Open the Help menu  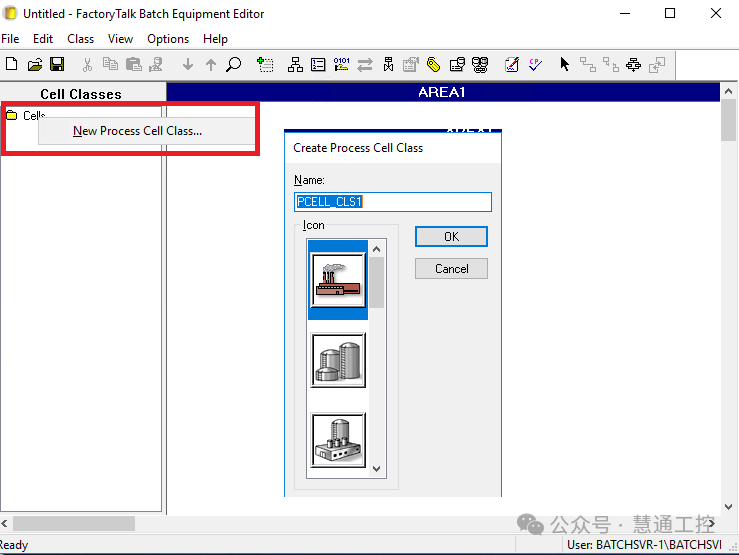(215, 39)
